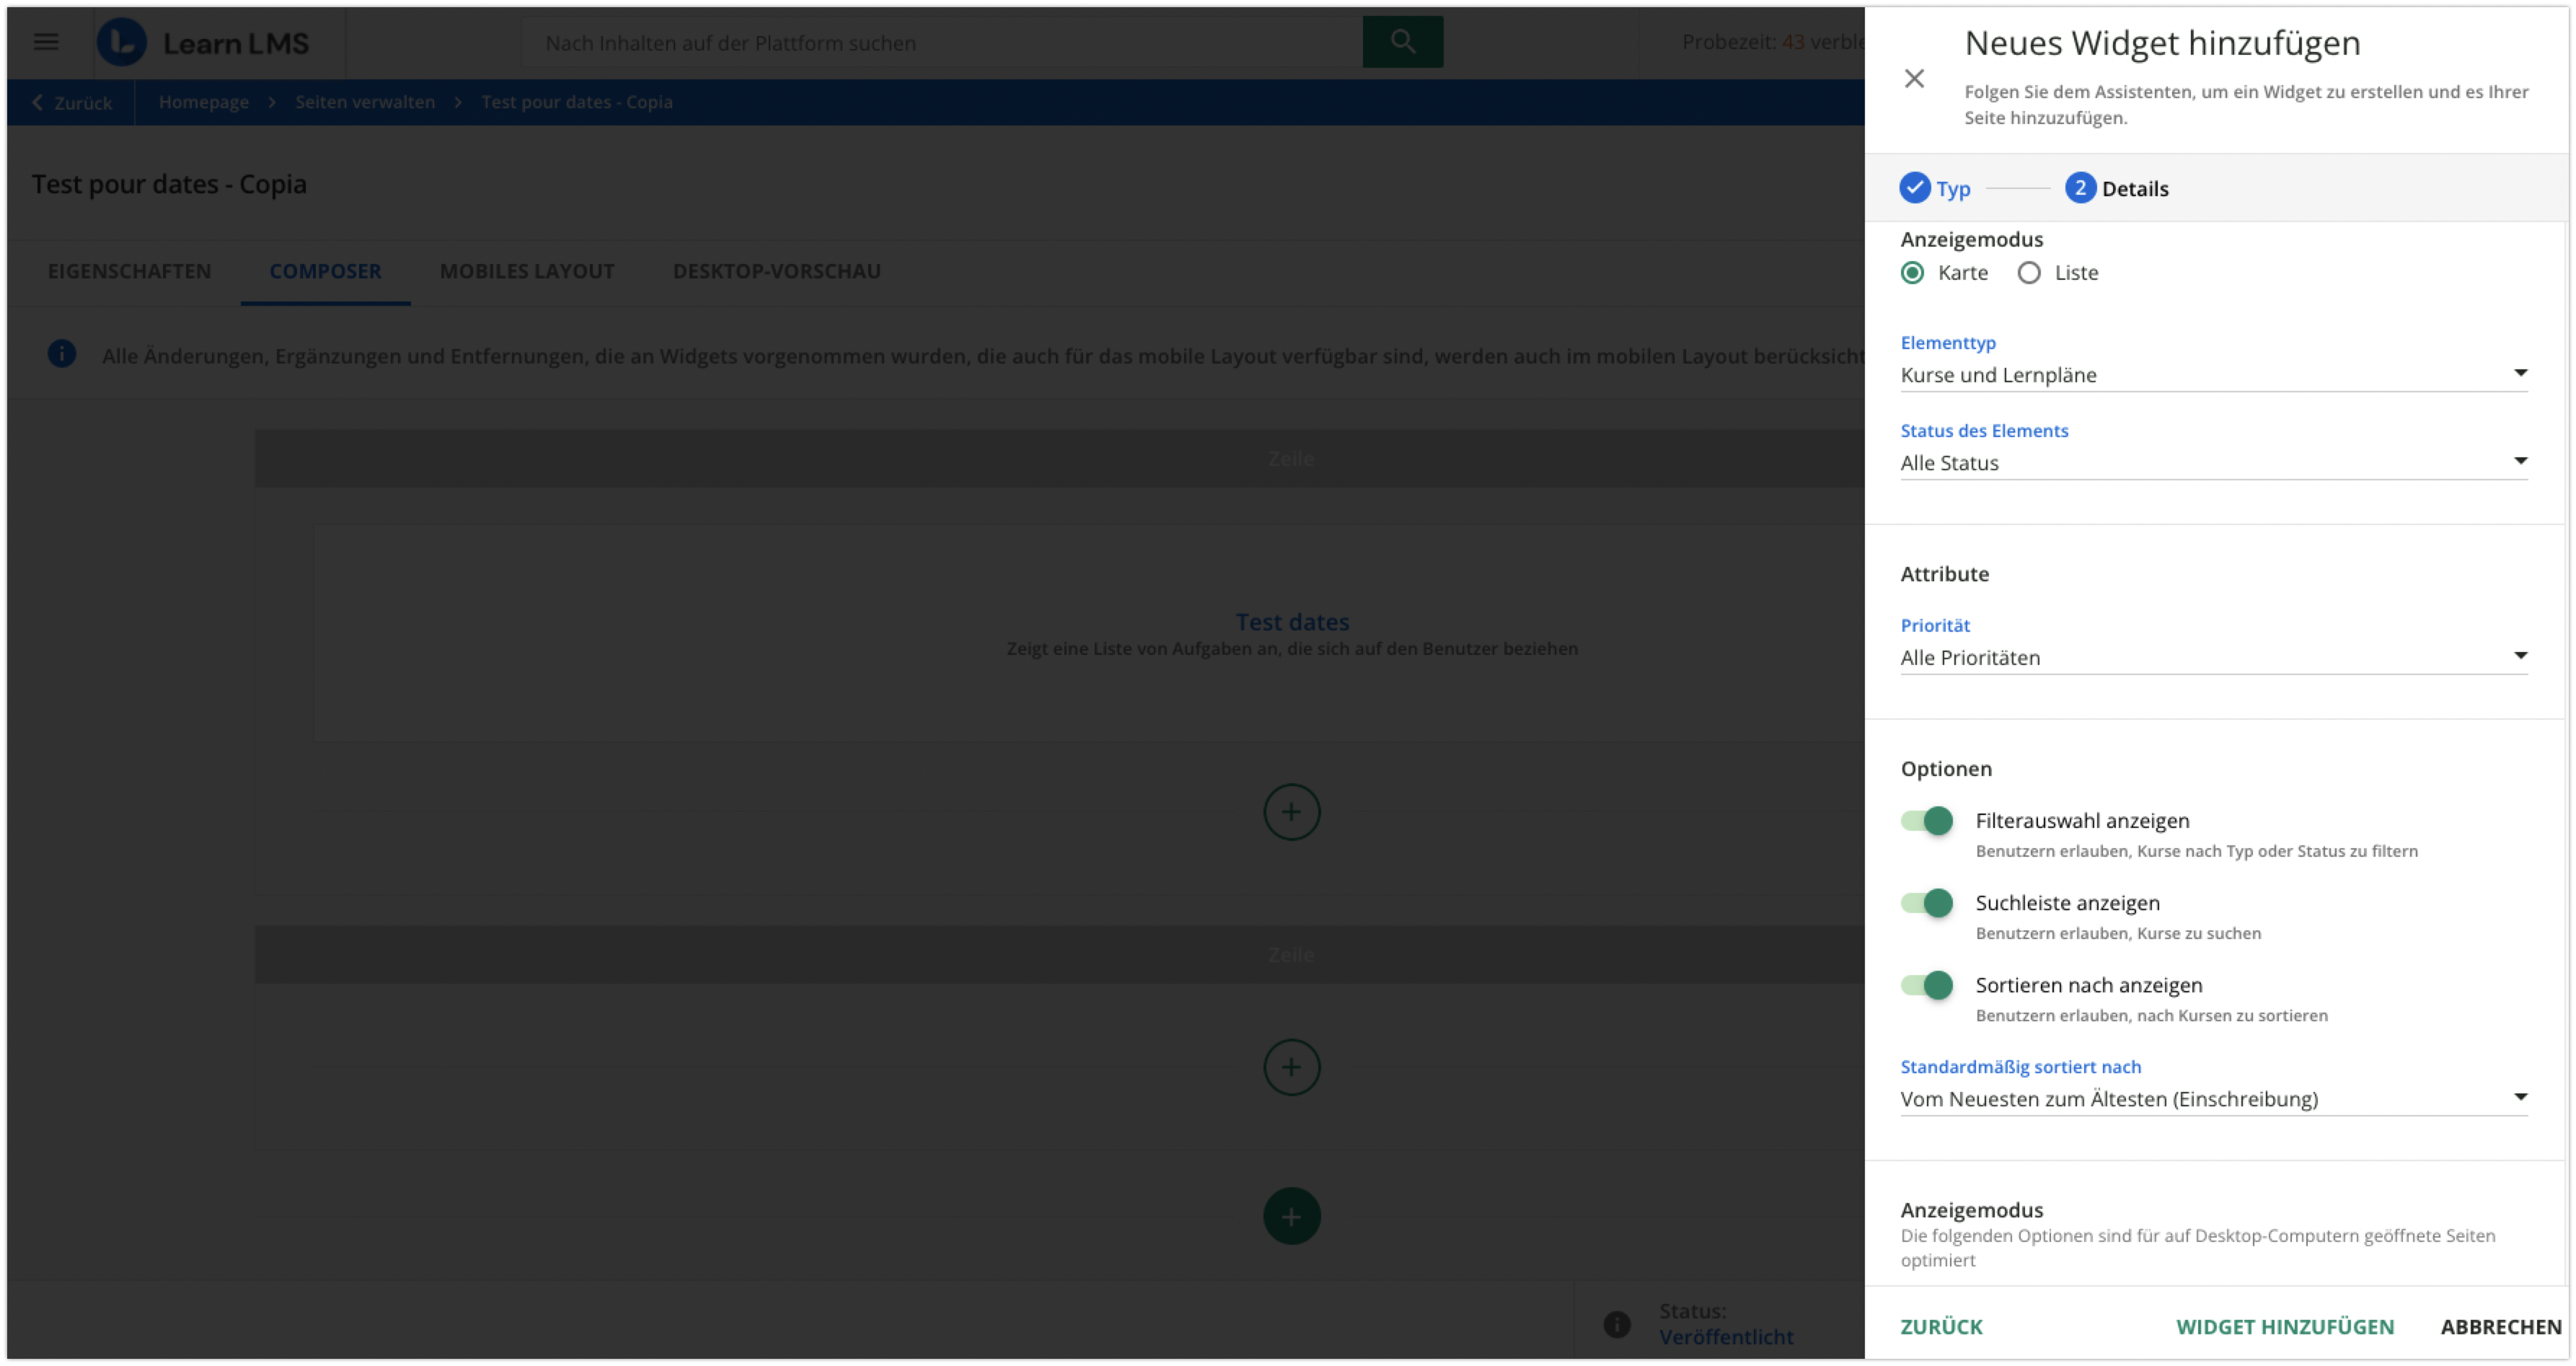Switch to the Composer tab
2576x1366 pixels.
tap(325, 271)
